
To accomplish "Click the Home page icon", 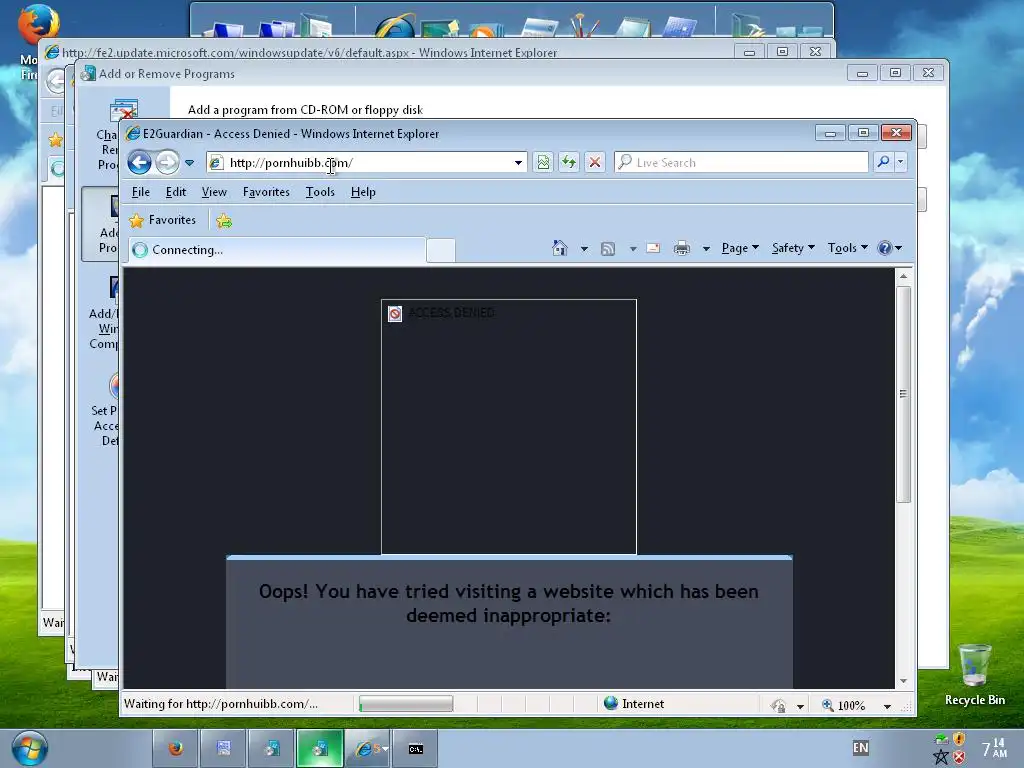I will tap(560, 248).
